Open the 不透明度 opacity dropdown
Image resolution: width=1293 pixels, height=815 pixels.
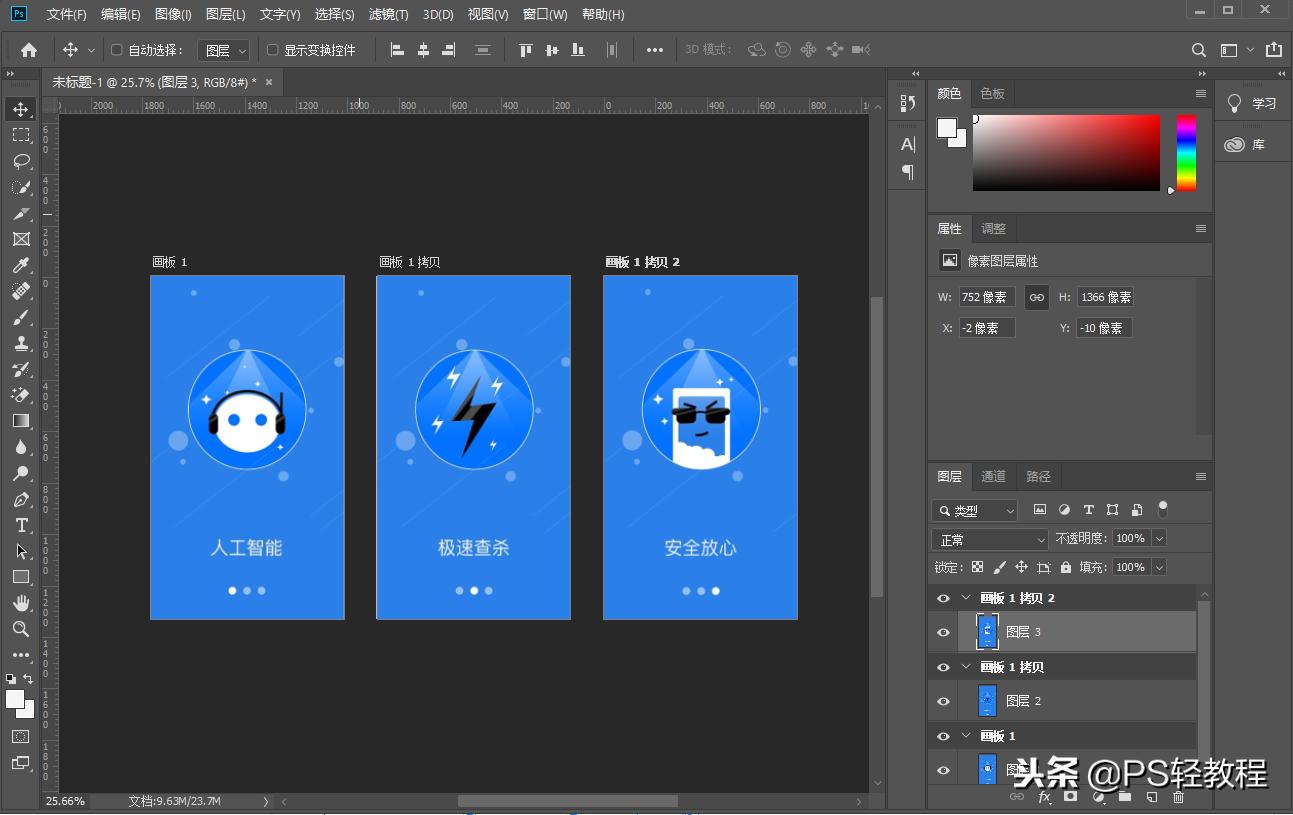pyautogui.click(x=1160, y=538)
